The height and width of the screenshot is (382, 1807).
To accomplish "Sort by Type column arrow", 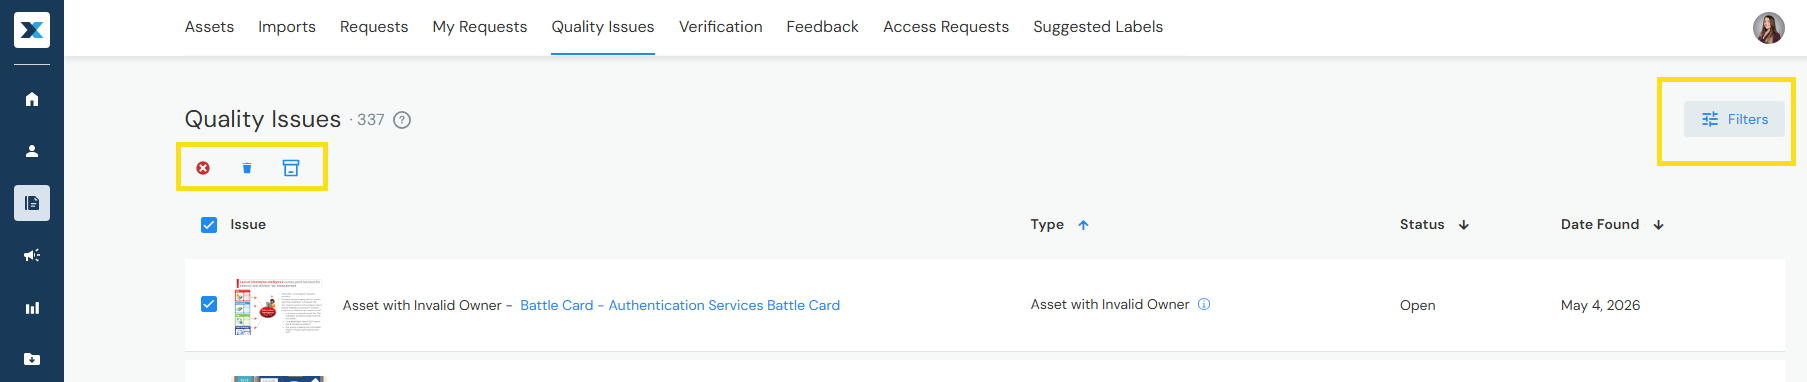I will [1083, 225].
